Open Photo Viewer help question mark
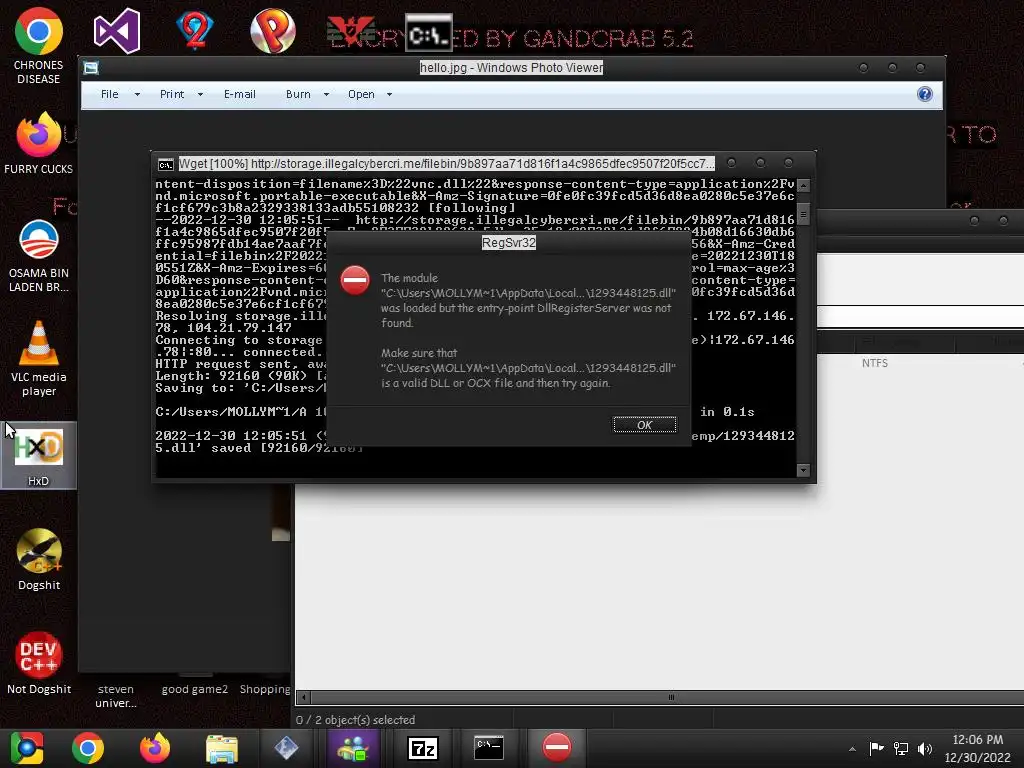 (x=925, y=94)
